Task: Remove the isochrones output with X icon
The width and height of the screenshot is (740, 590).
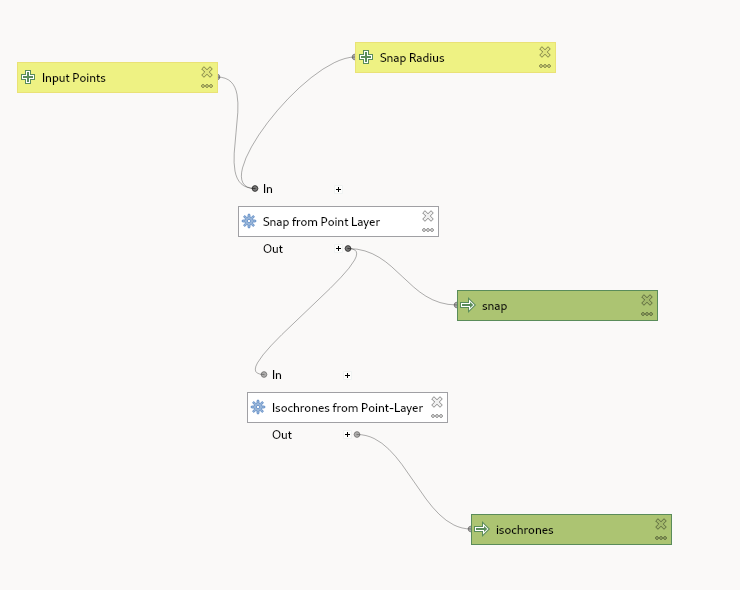Action: 661,524
